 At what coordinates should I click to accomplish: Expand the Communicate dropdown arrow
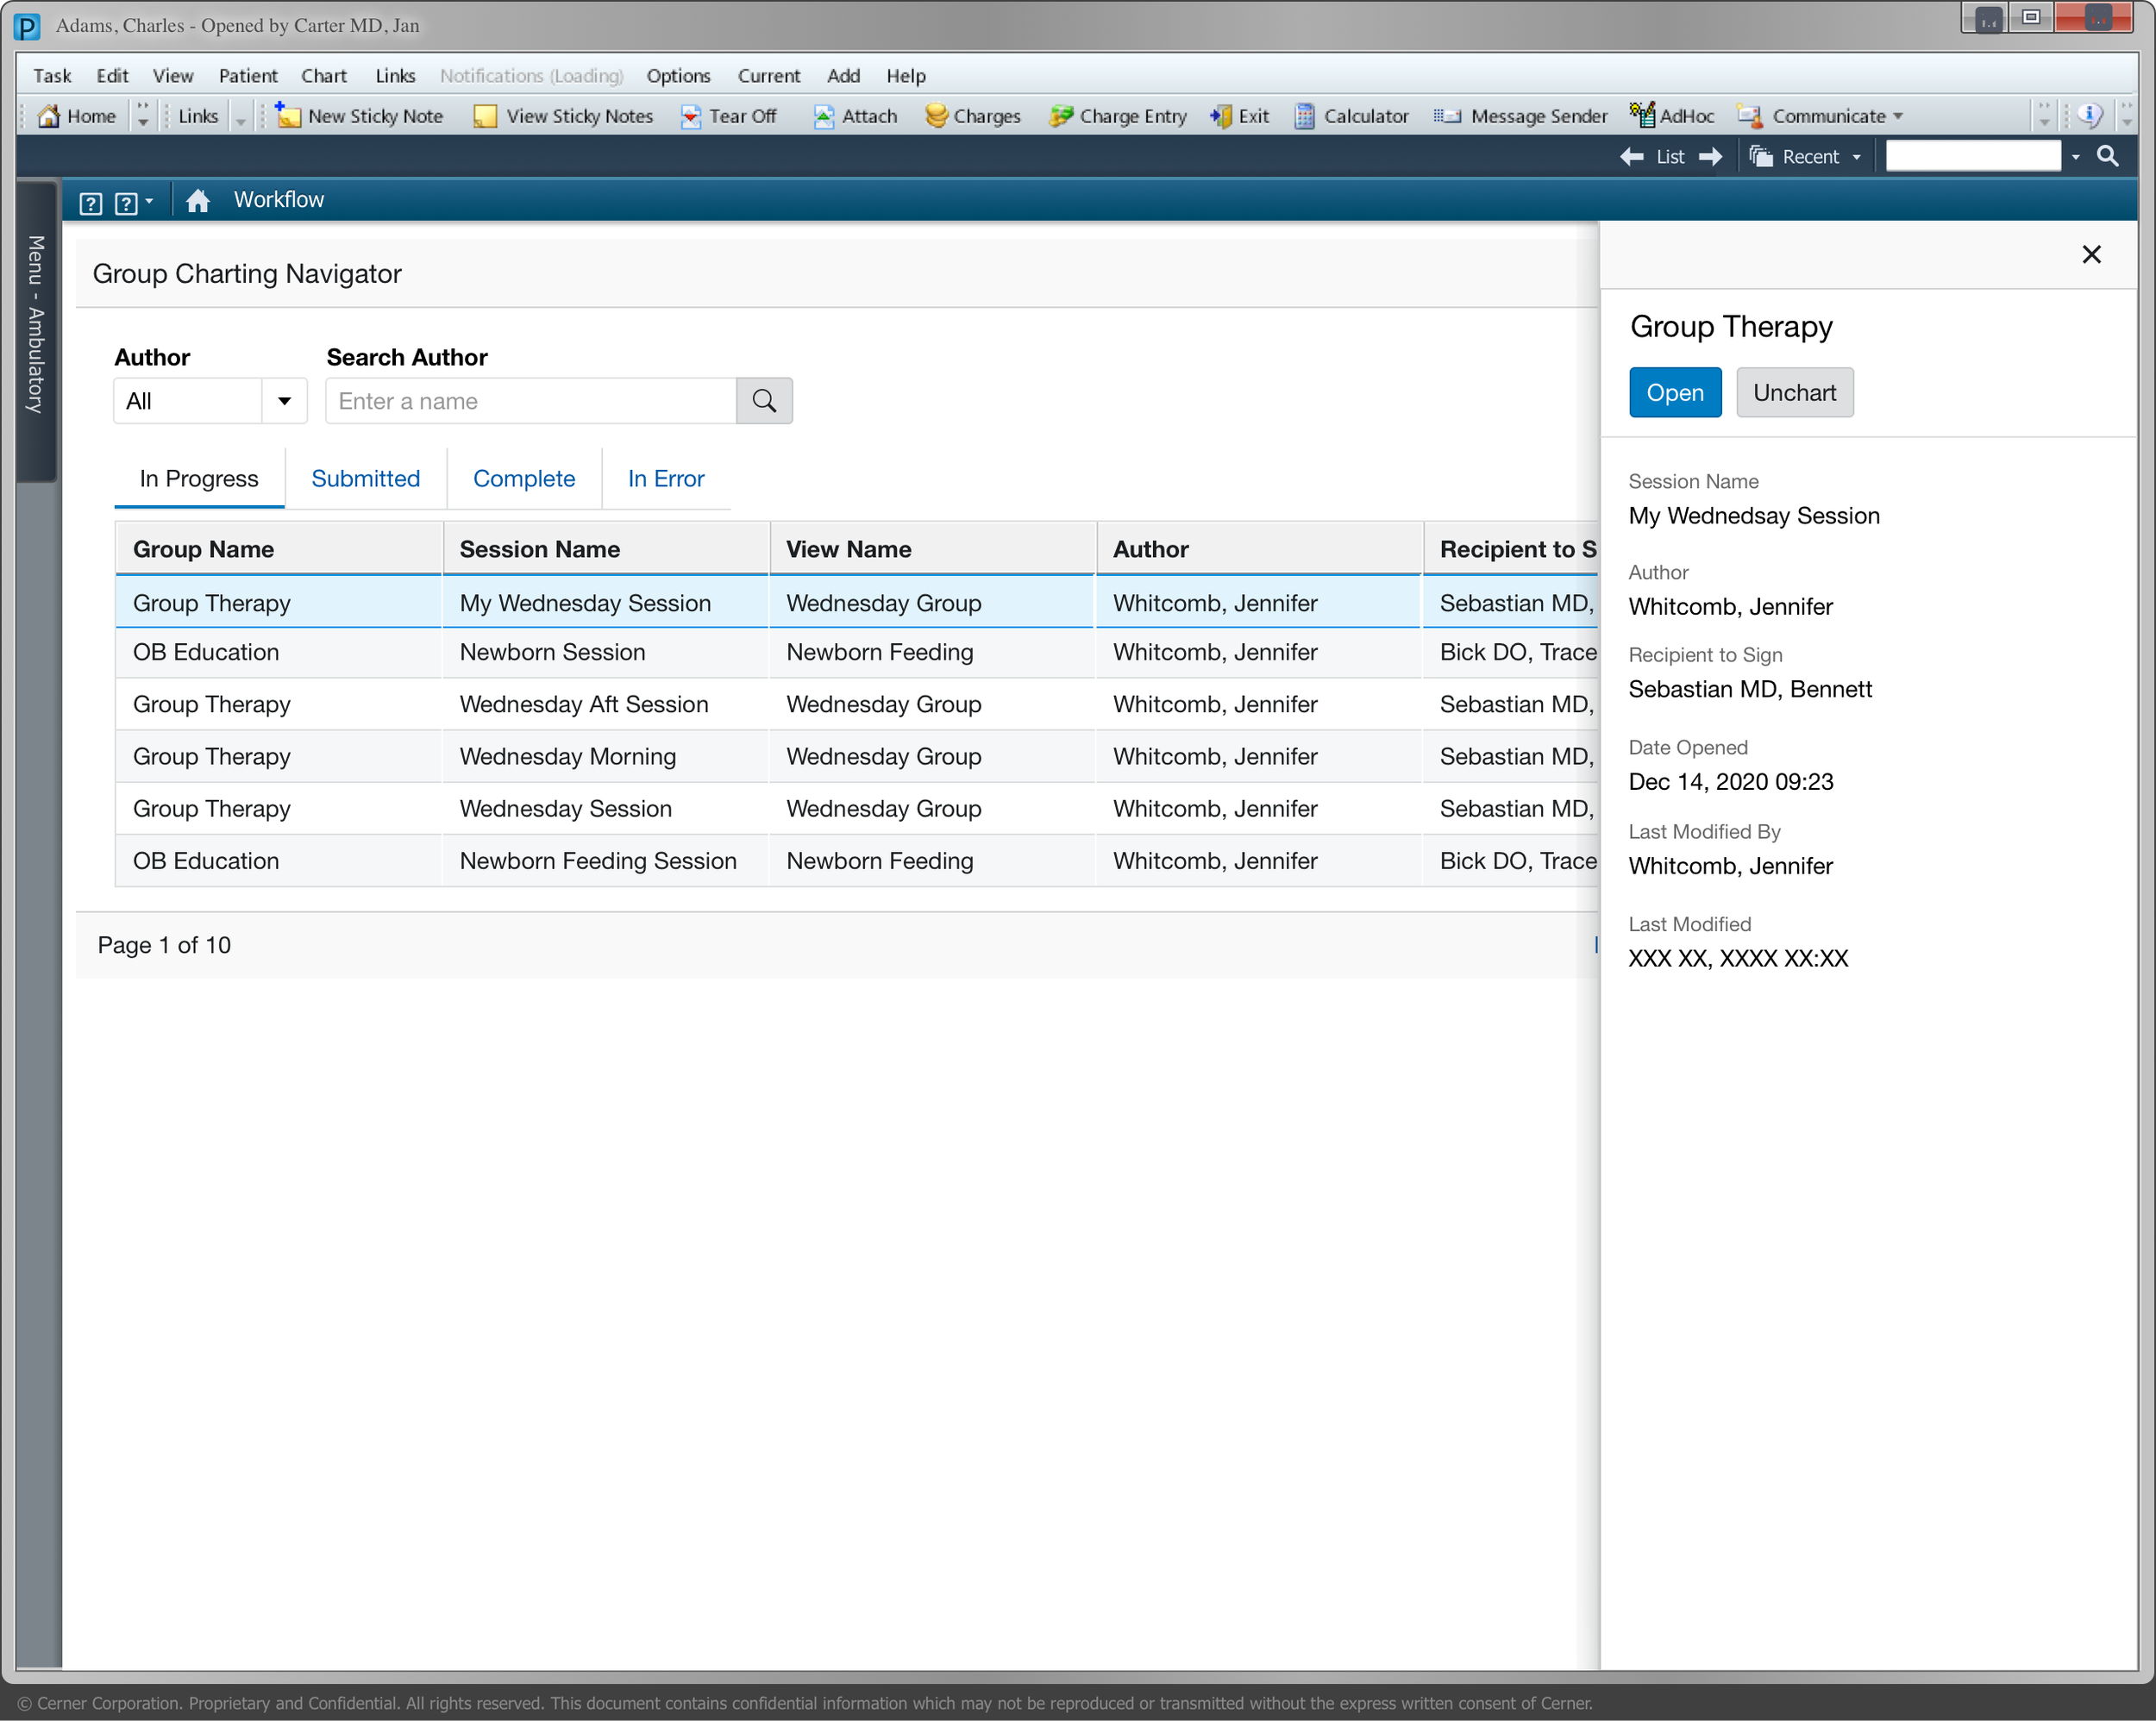(x=1897, y=117)
